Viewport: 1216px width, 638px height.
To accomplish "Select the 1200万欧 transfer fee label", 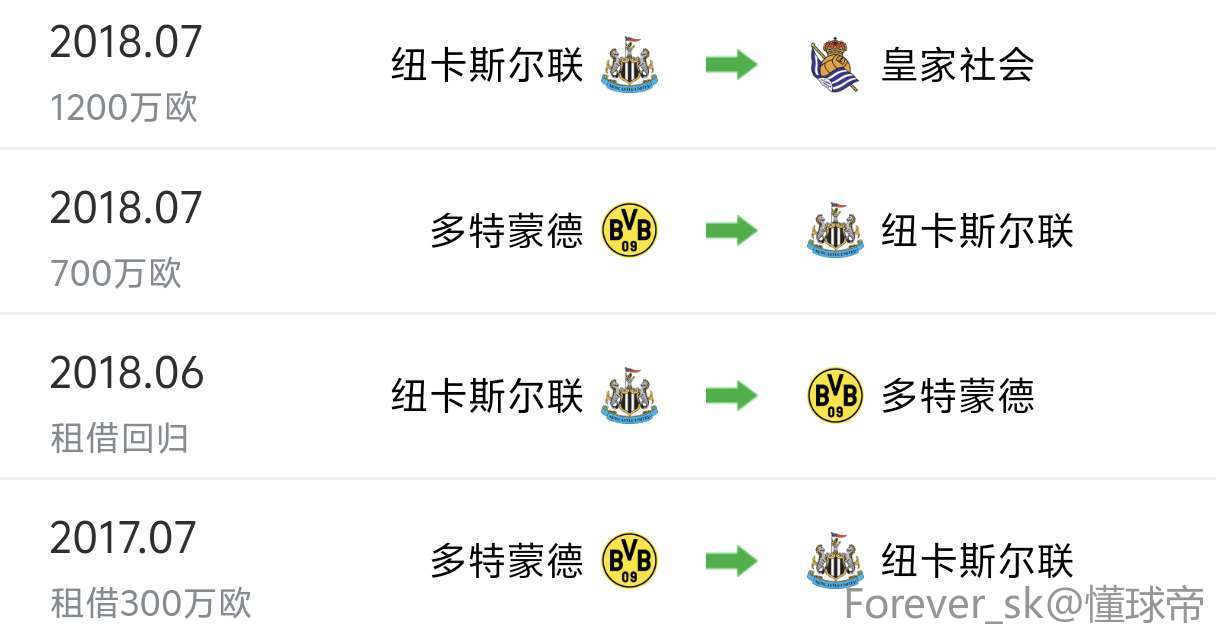I will point(124,108).
